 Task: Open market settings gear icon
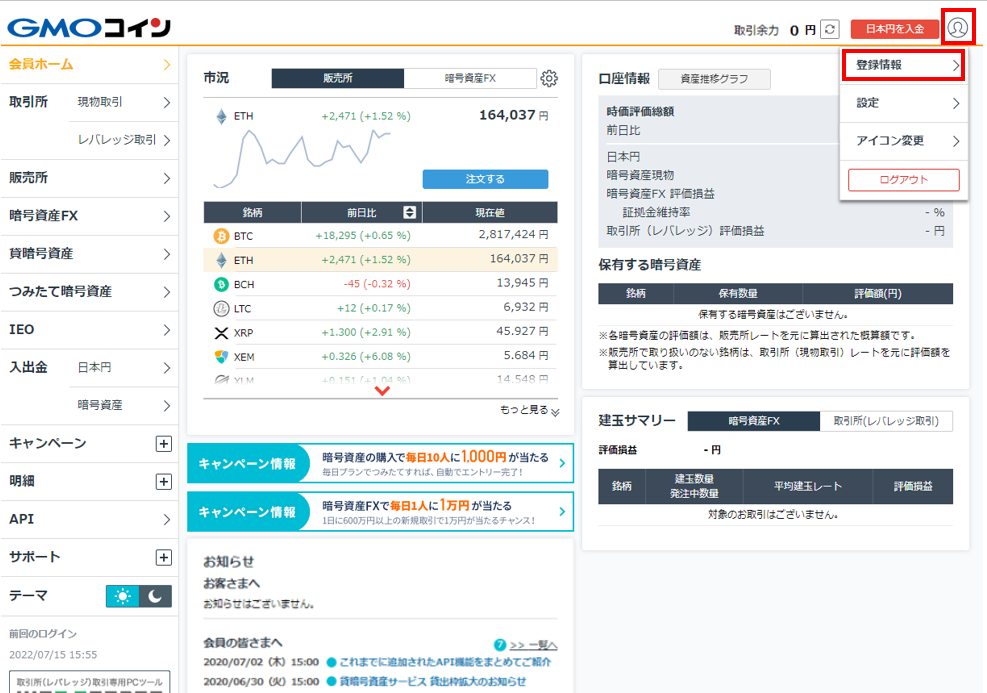tap(549, 79)
